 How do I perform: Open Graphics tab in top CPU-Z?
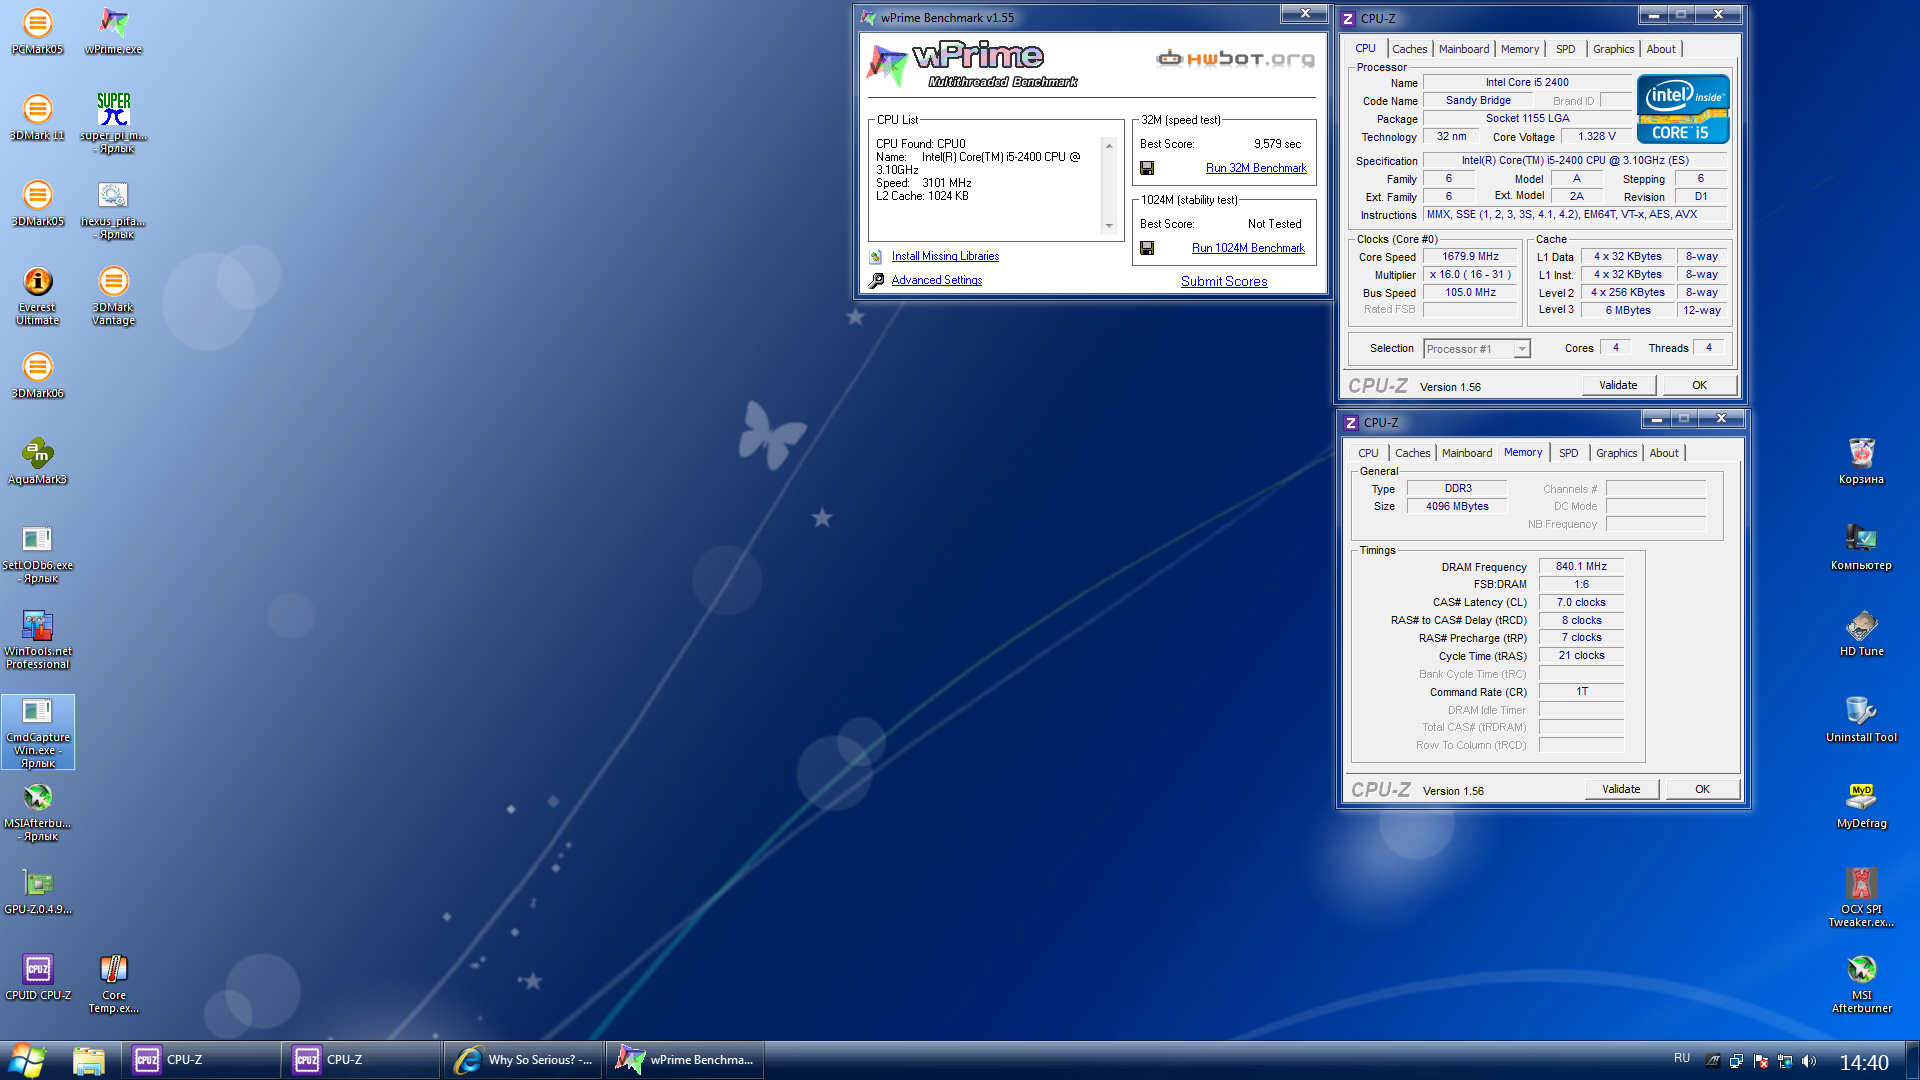[x=1613, y=49]
